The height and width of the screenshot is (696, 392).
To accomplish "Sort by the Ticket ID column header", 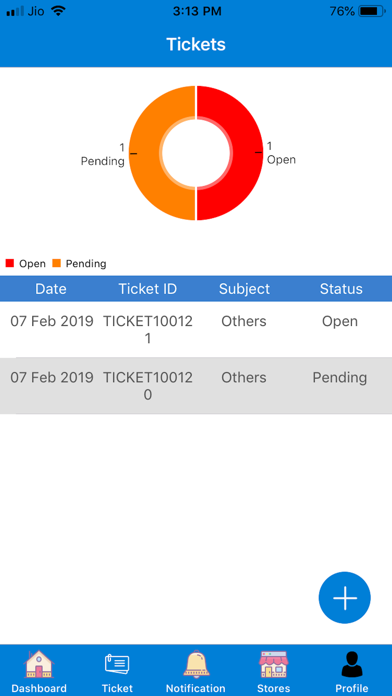I will [148, 289].
